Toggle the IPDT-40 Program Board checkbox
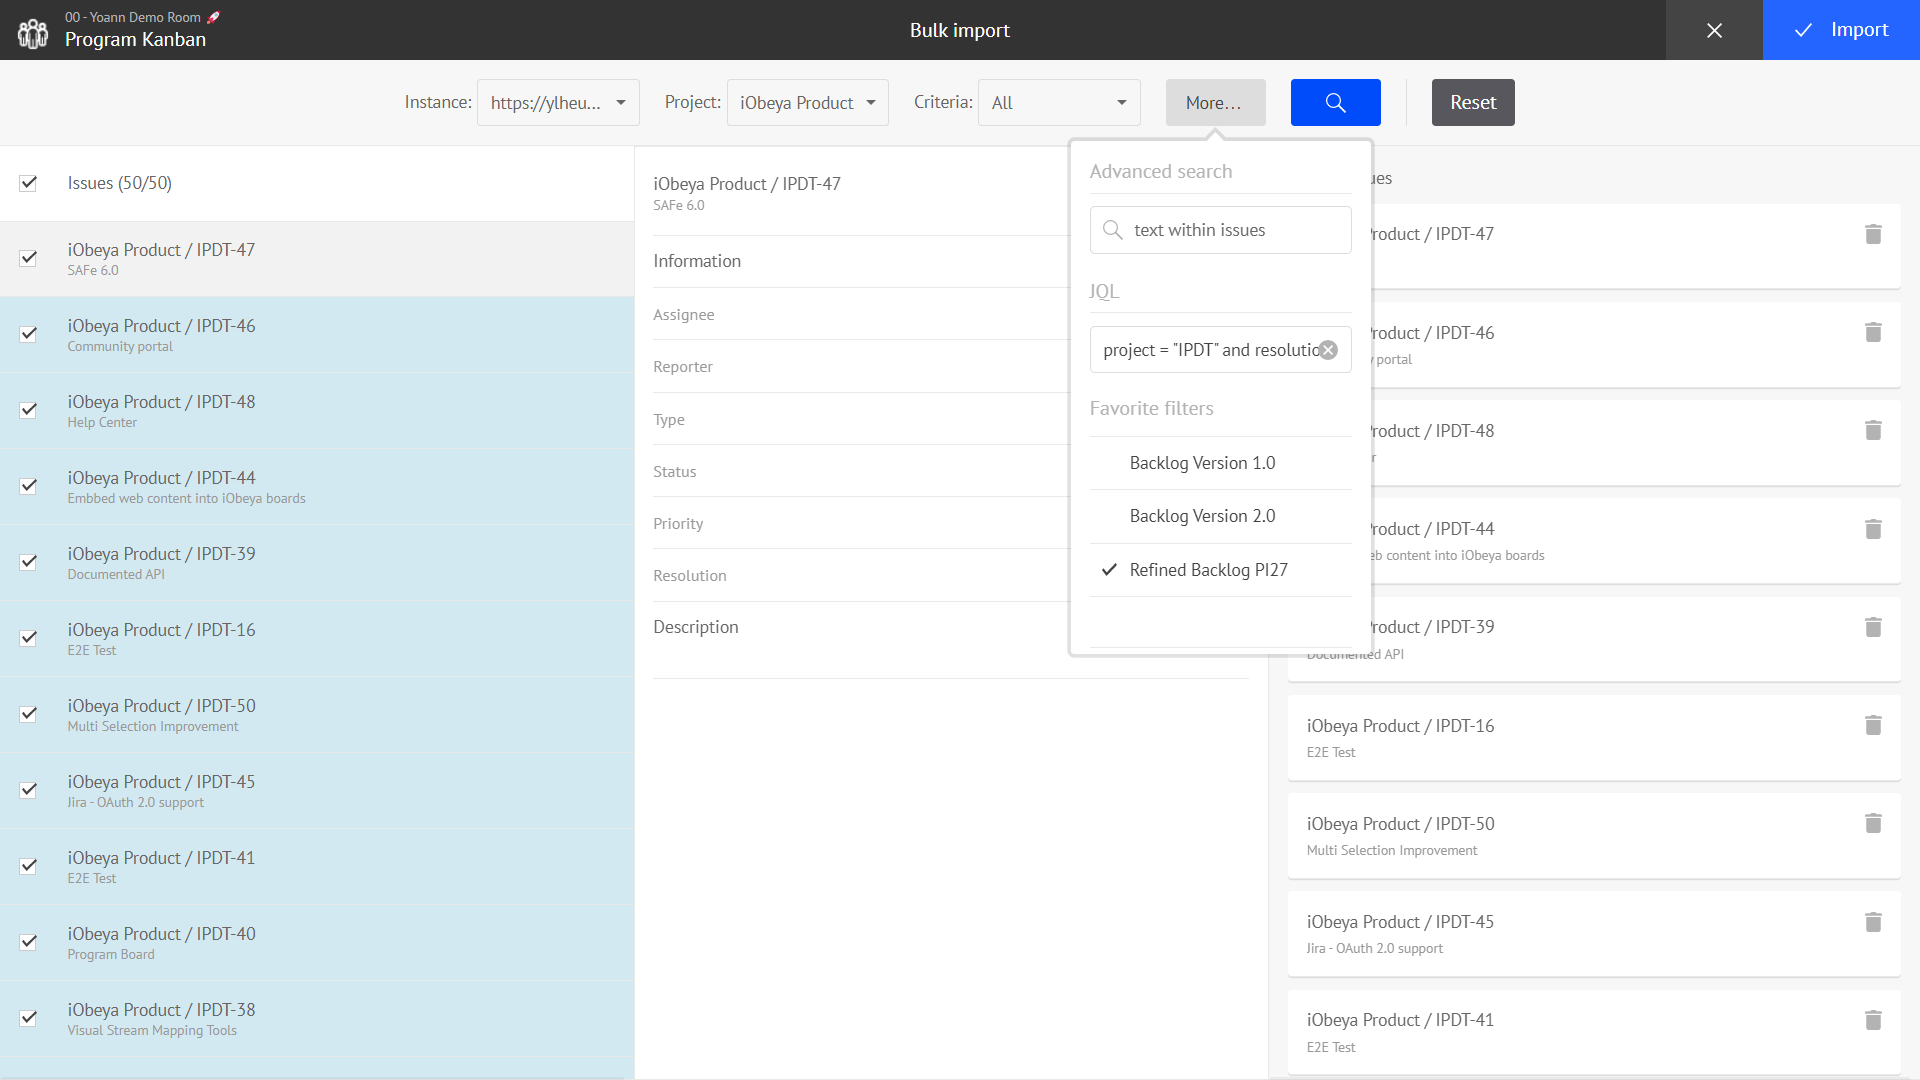 (28, 942)
